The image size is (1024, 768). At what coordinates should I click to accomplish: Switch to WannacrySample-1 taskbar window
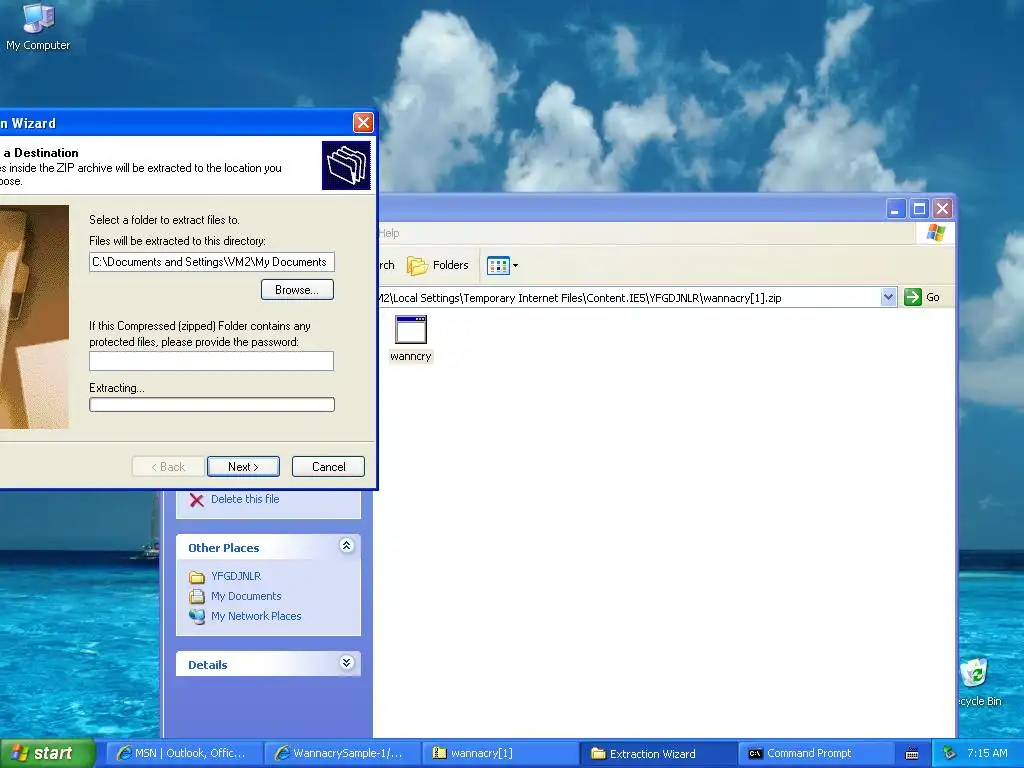pyautogui.click(x=342, y=753)
